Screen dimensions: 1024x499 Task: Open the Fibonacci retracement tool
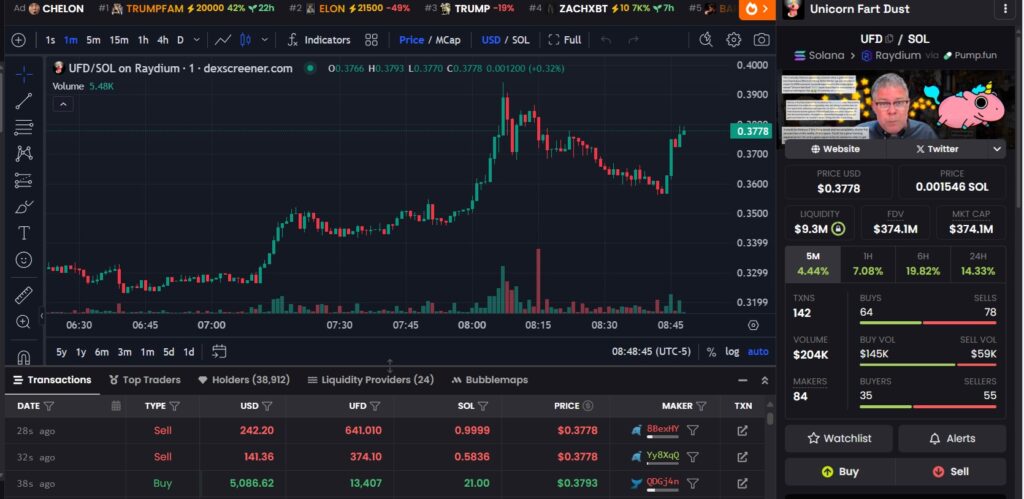[24, 127]
